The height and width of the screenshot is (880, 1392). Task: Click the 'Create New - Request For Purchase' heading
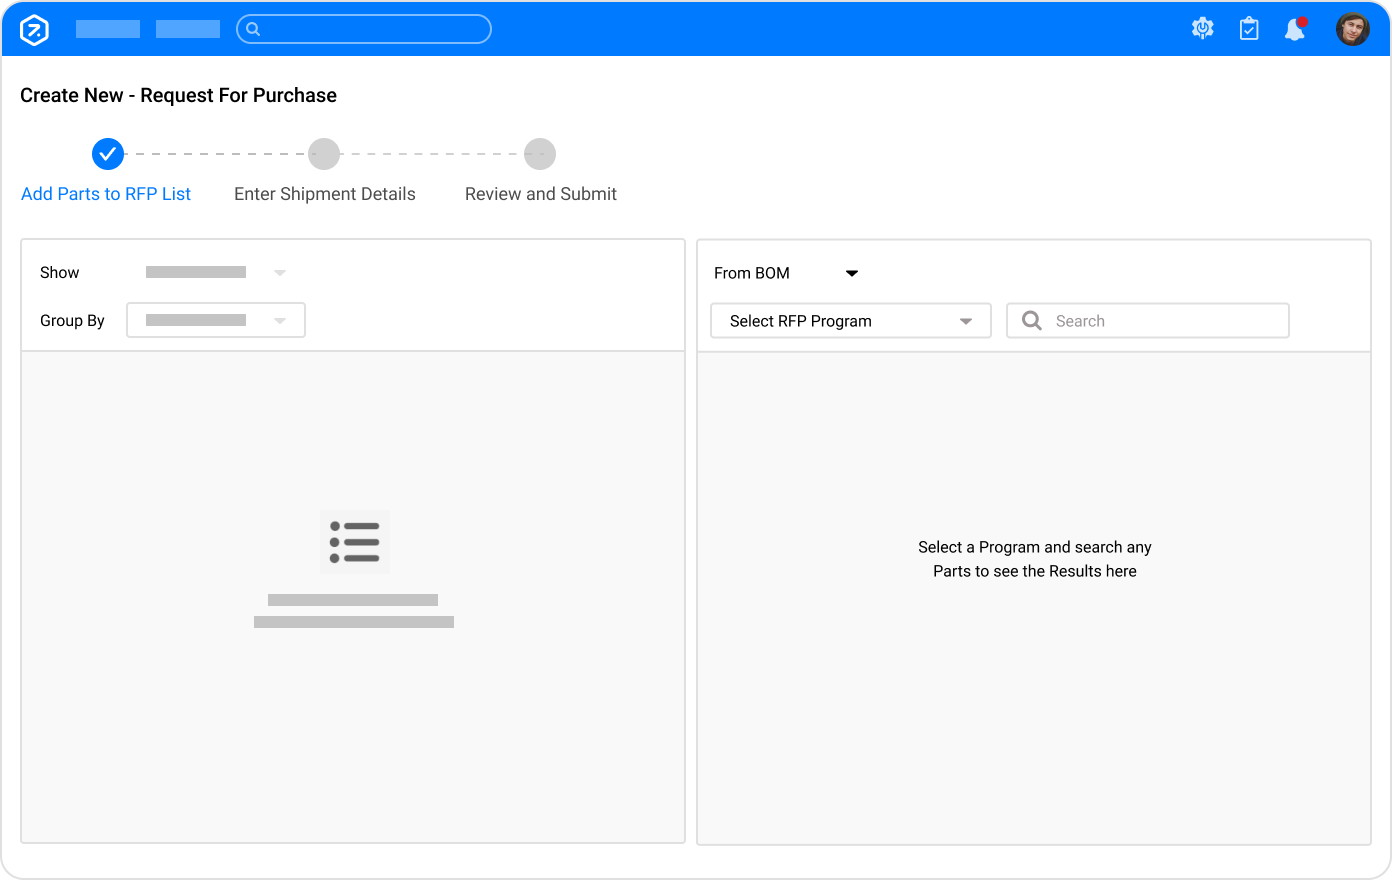click(178, 95)
